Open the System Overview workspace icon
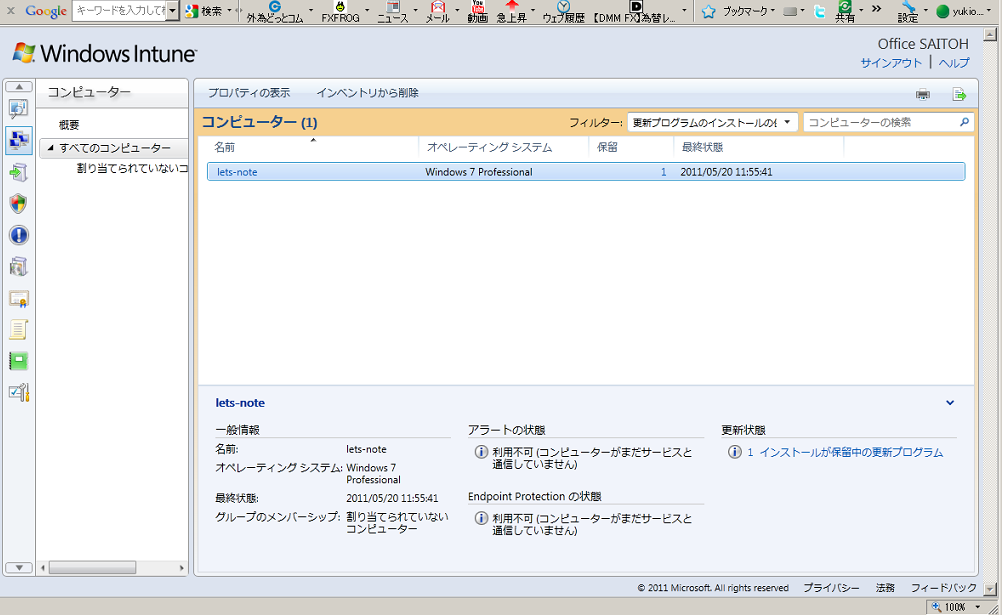 (18, 109)
